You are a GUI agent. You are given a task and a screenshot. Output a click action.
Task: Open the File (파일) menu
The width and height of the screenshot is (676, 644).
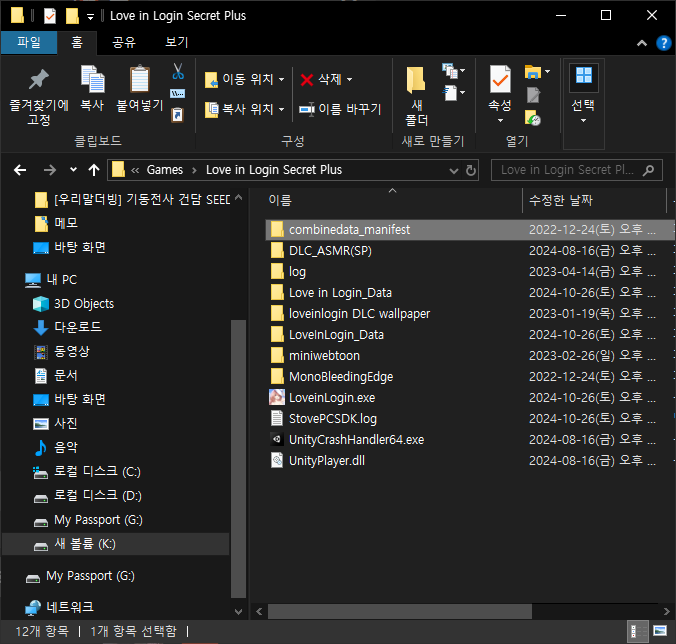pyautogui.click(x=29, y=42)
